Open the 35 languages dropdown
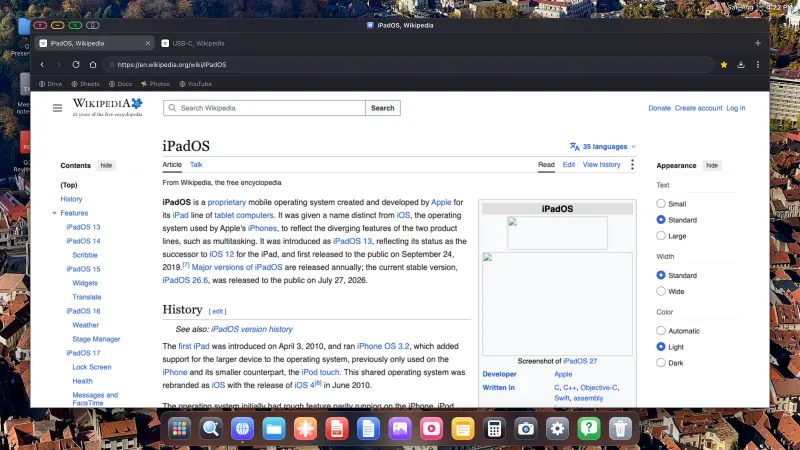800x450 pixels. 603,146
